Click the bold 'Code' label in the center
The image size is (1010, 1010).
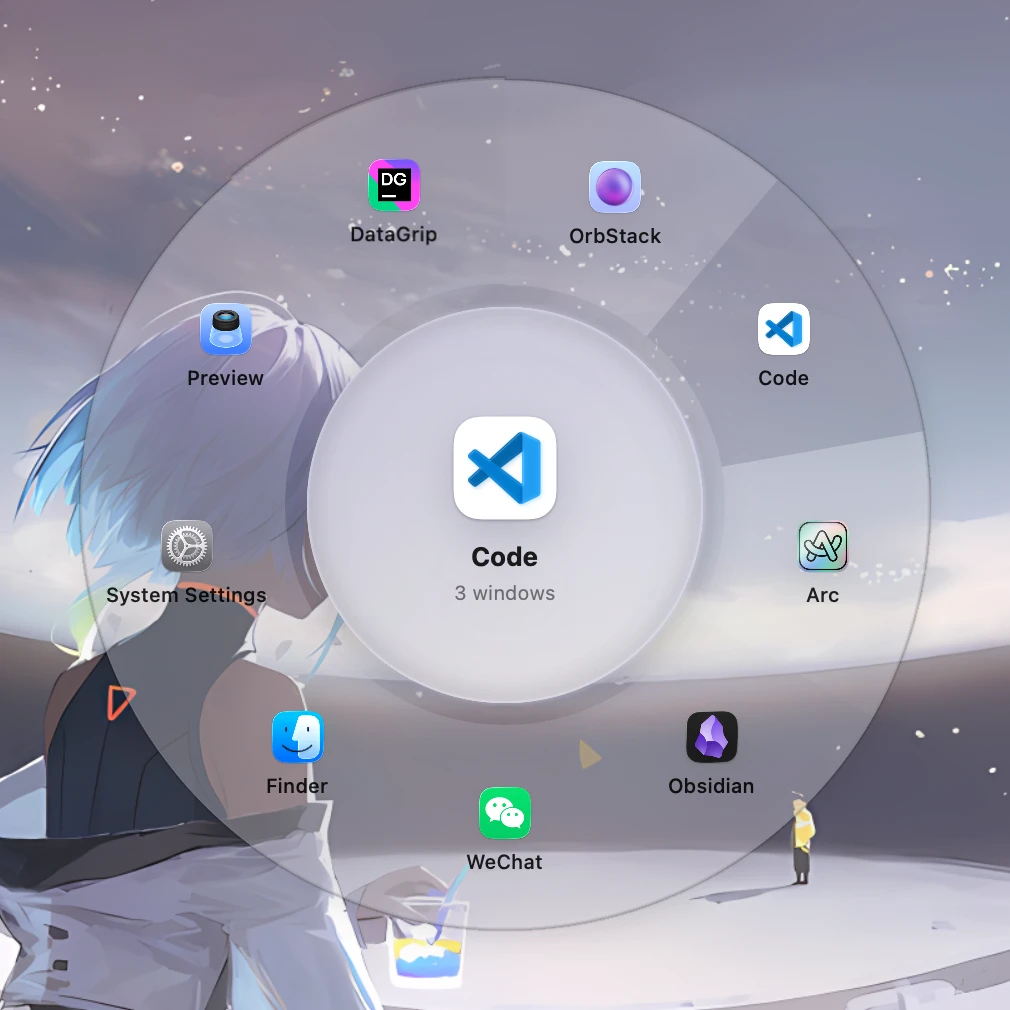click(505, 557)
